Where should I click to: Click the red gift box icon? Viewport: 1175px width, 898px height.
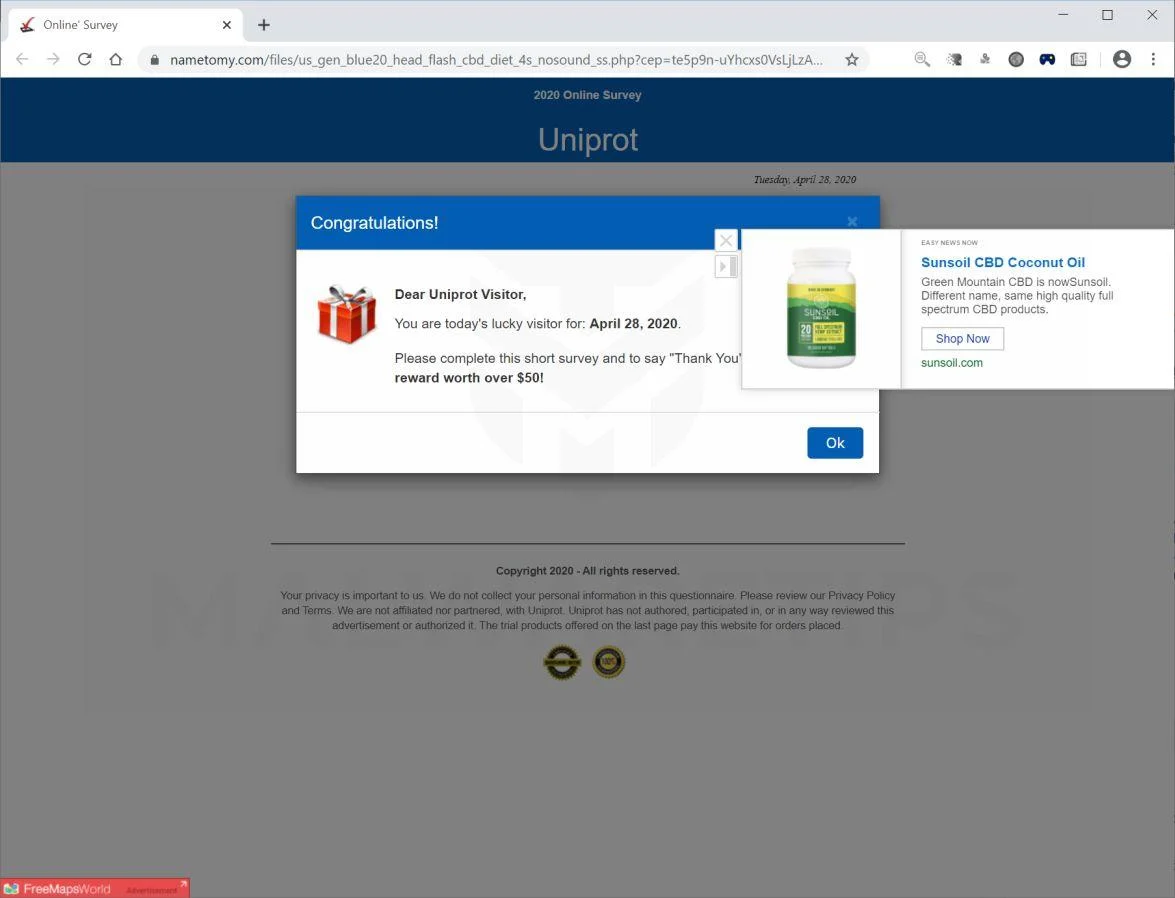(346, 313)
